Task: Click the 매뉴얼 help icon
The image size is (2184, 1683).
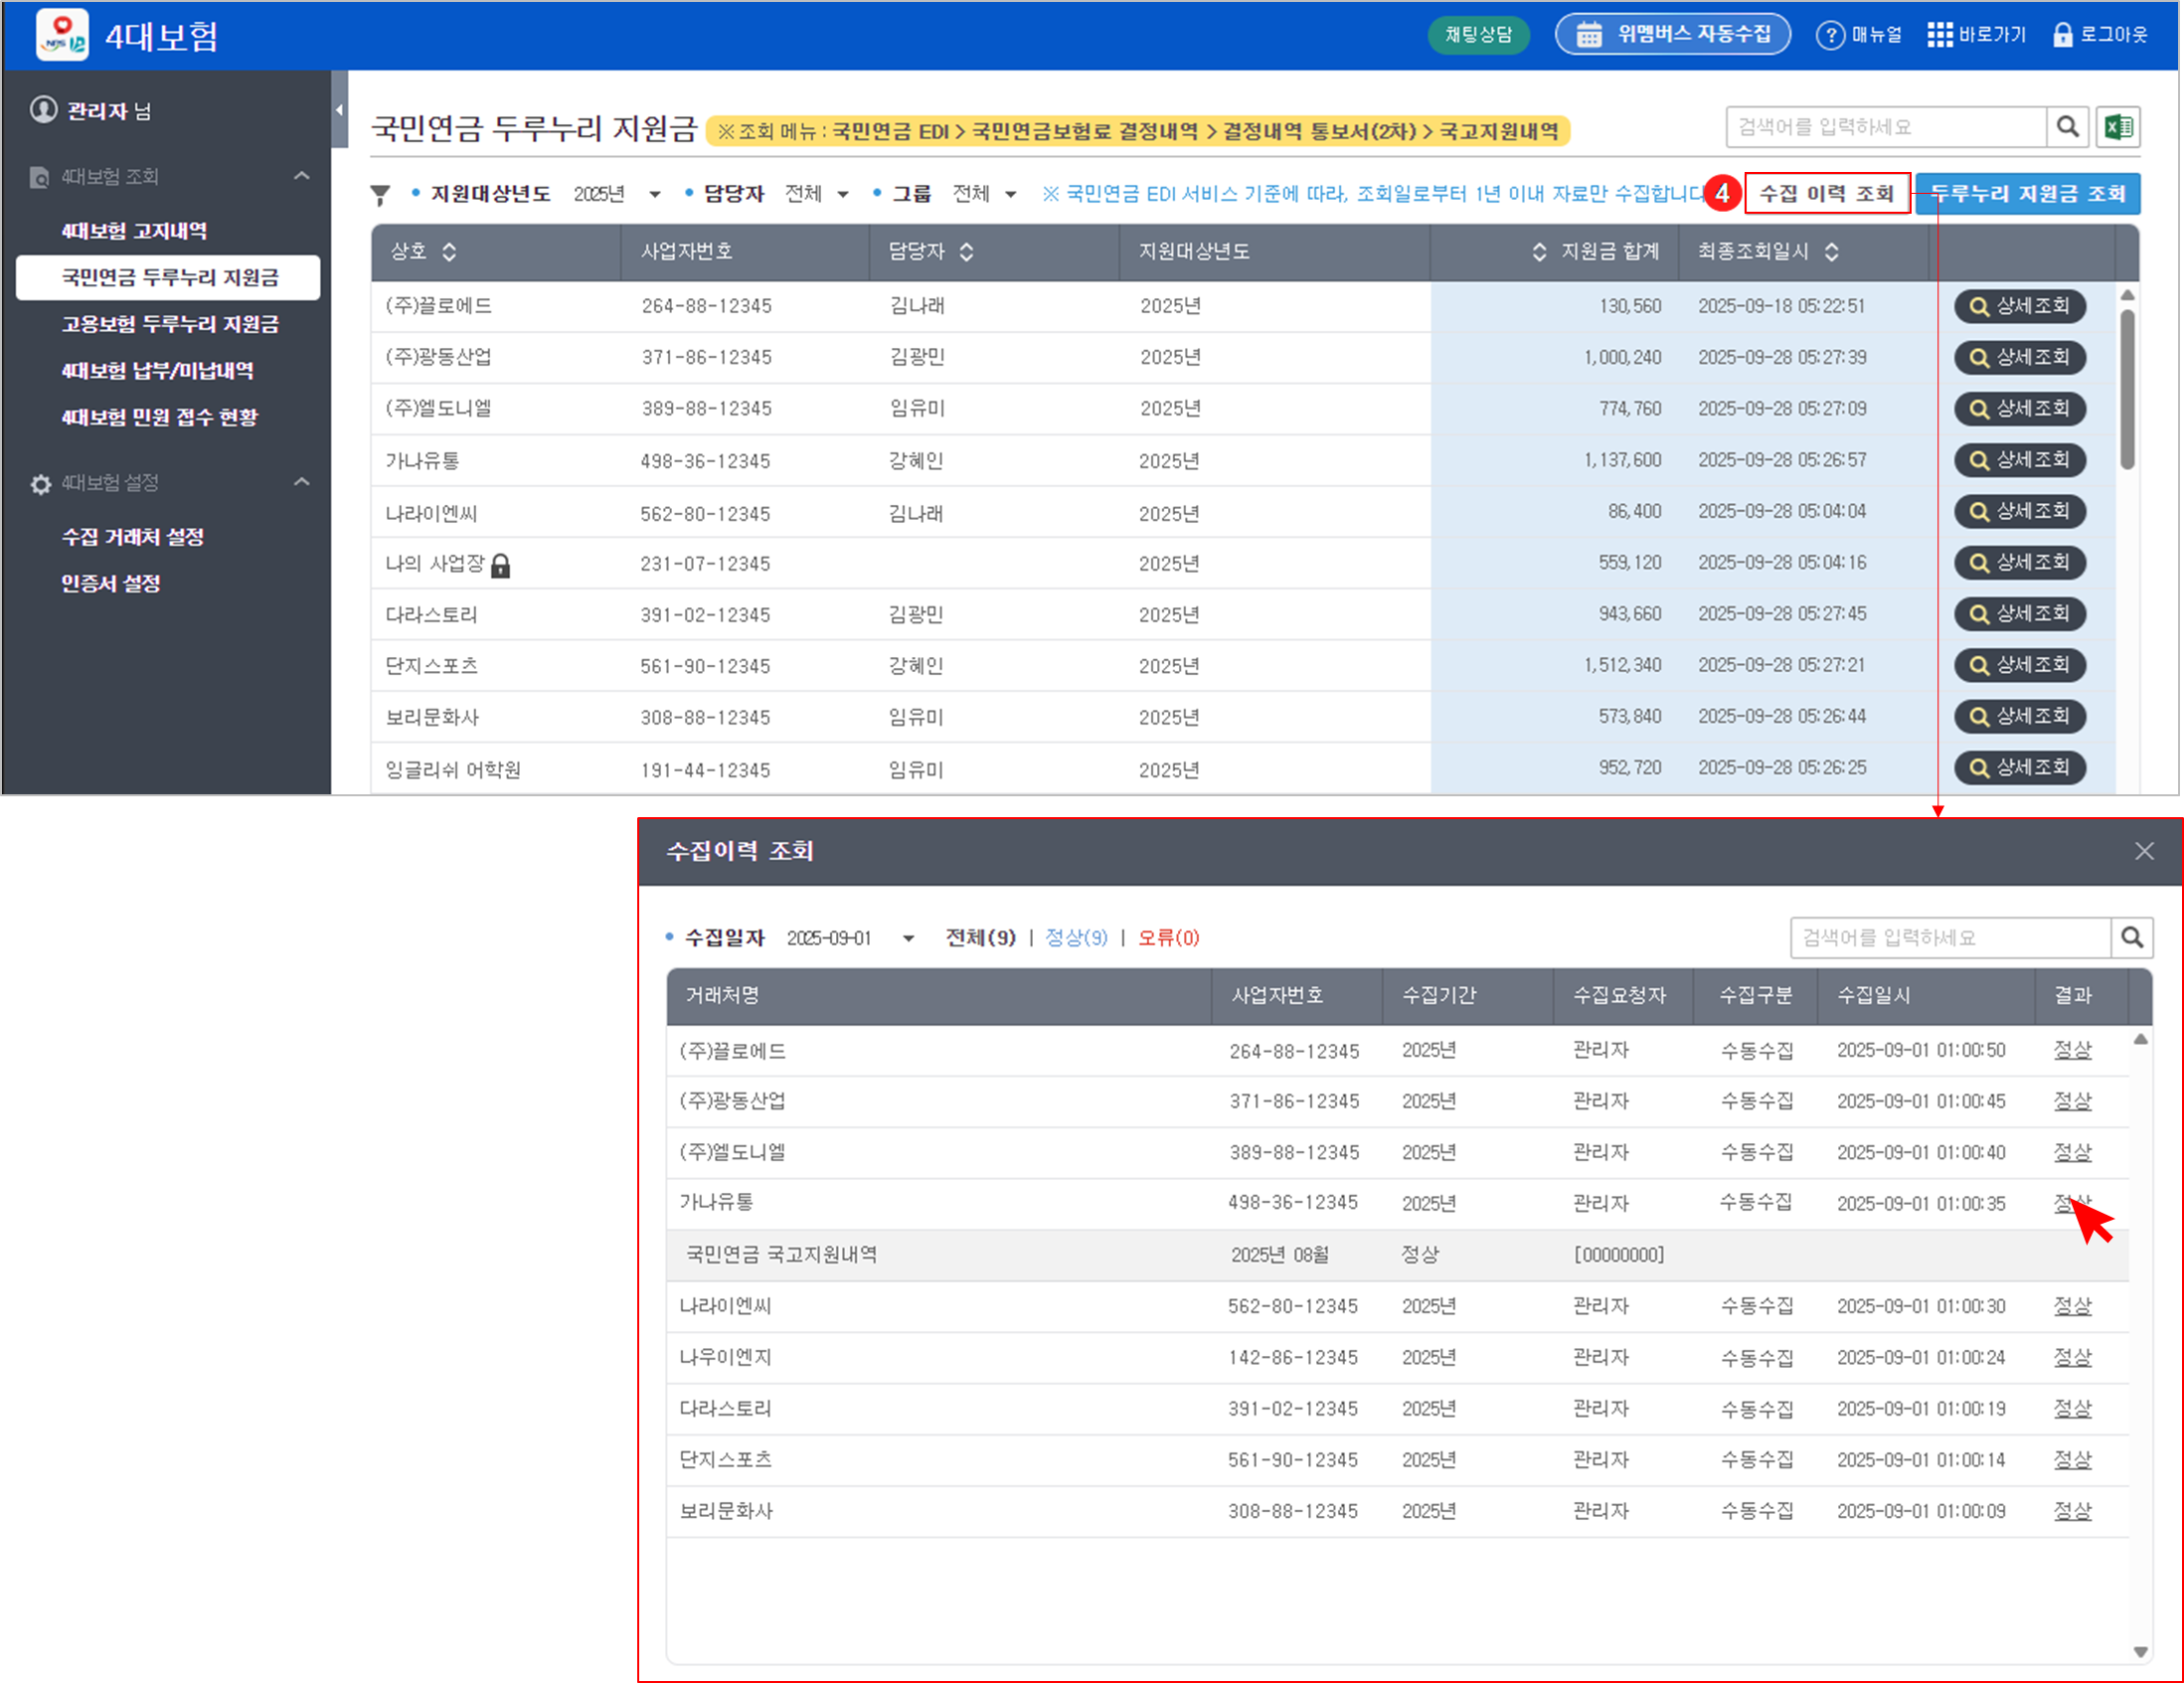Action: coord(1829,35)
